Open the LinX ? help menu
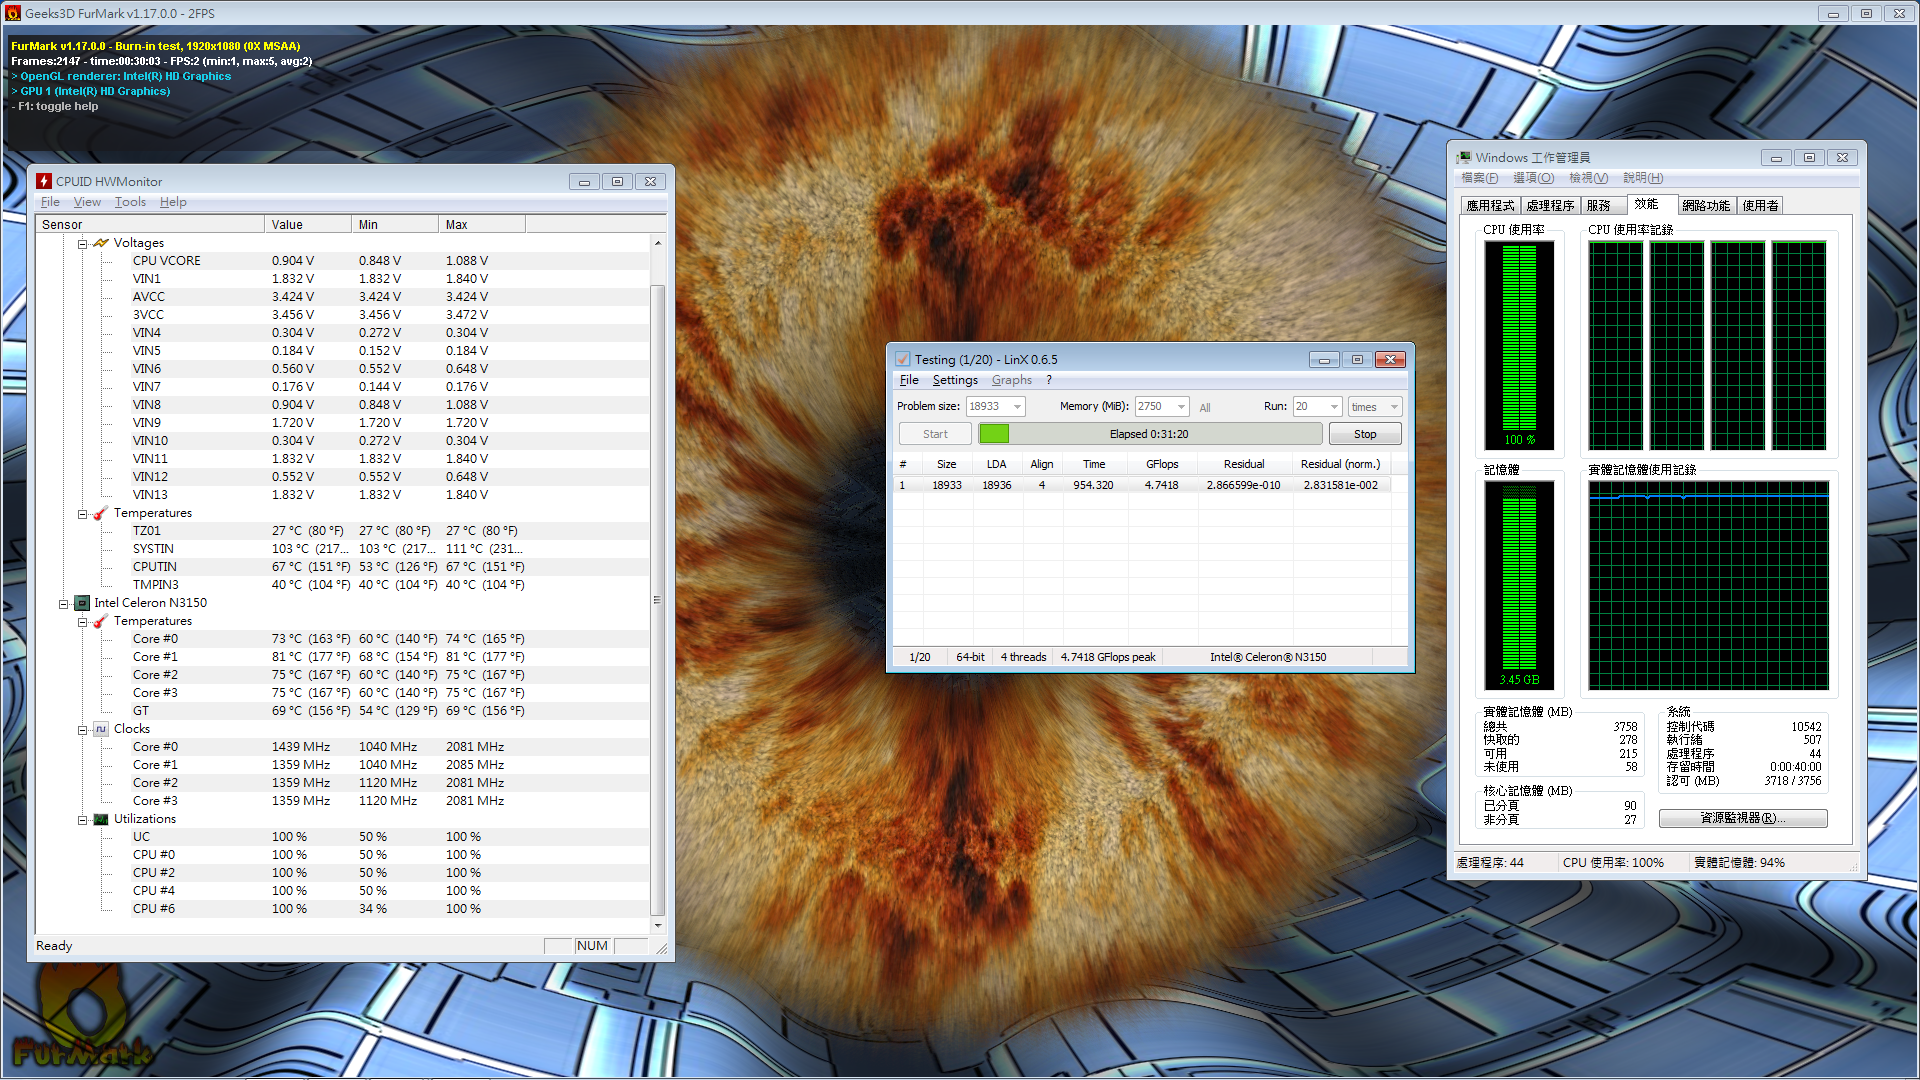This screenshot has height=1080, width=1920. [x=1049, y=380]
